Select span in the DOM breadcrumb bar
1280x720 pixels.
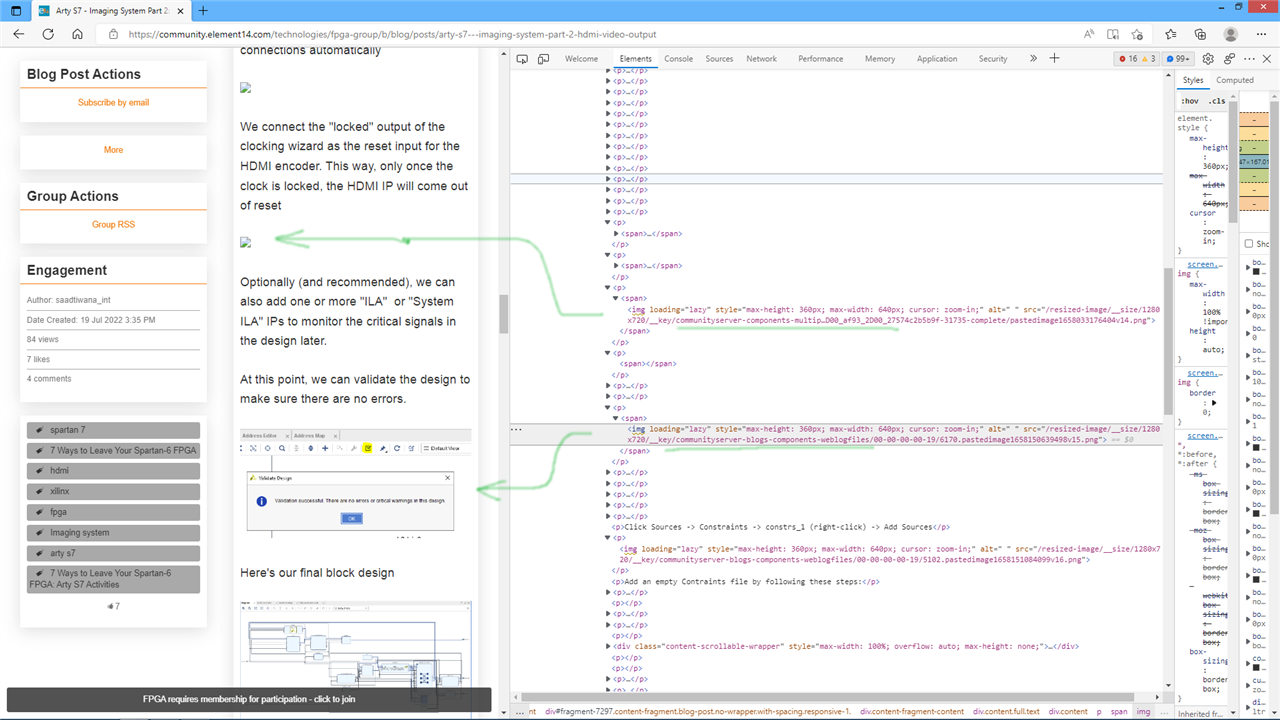tap(1119, 711)
